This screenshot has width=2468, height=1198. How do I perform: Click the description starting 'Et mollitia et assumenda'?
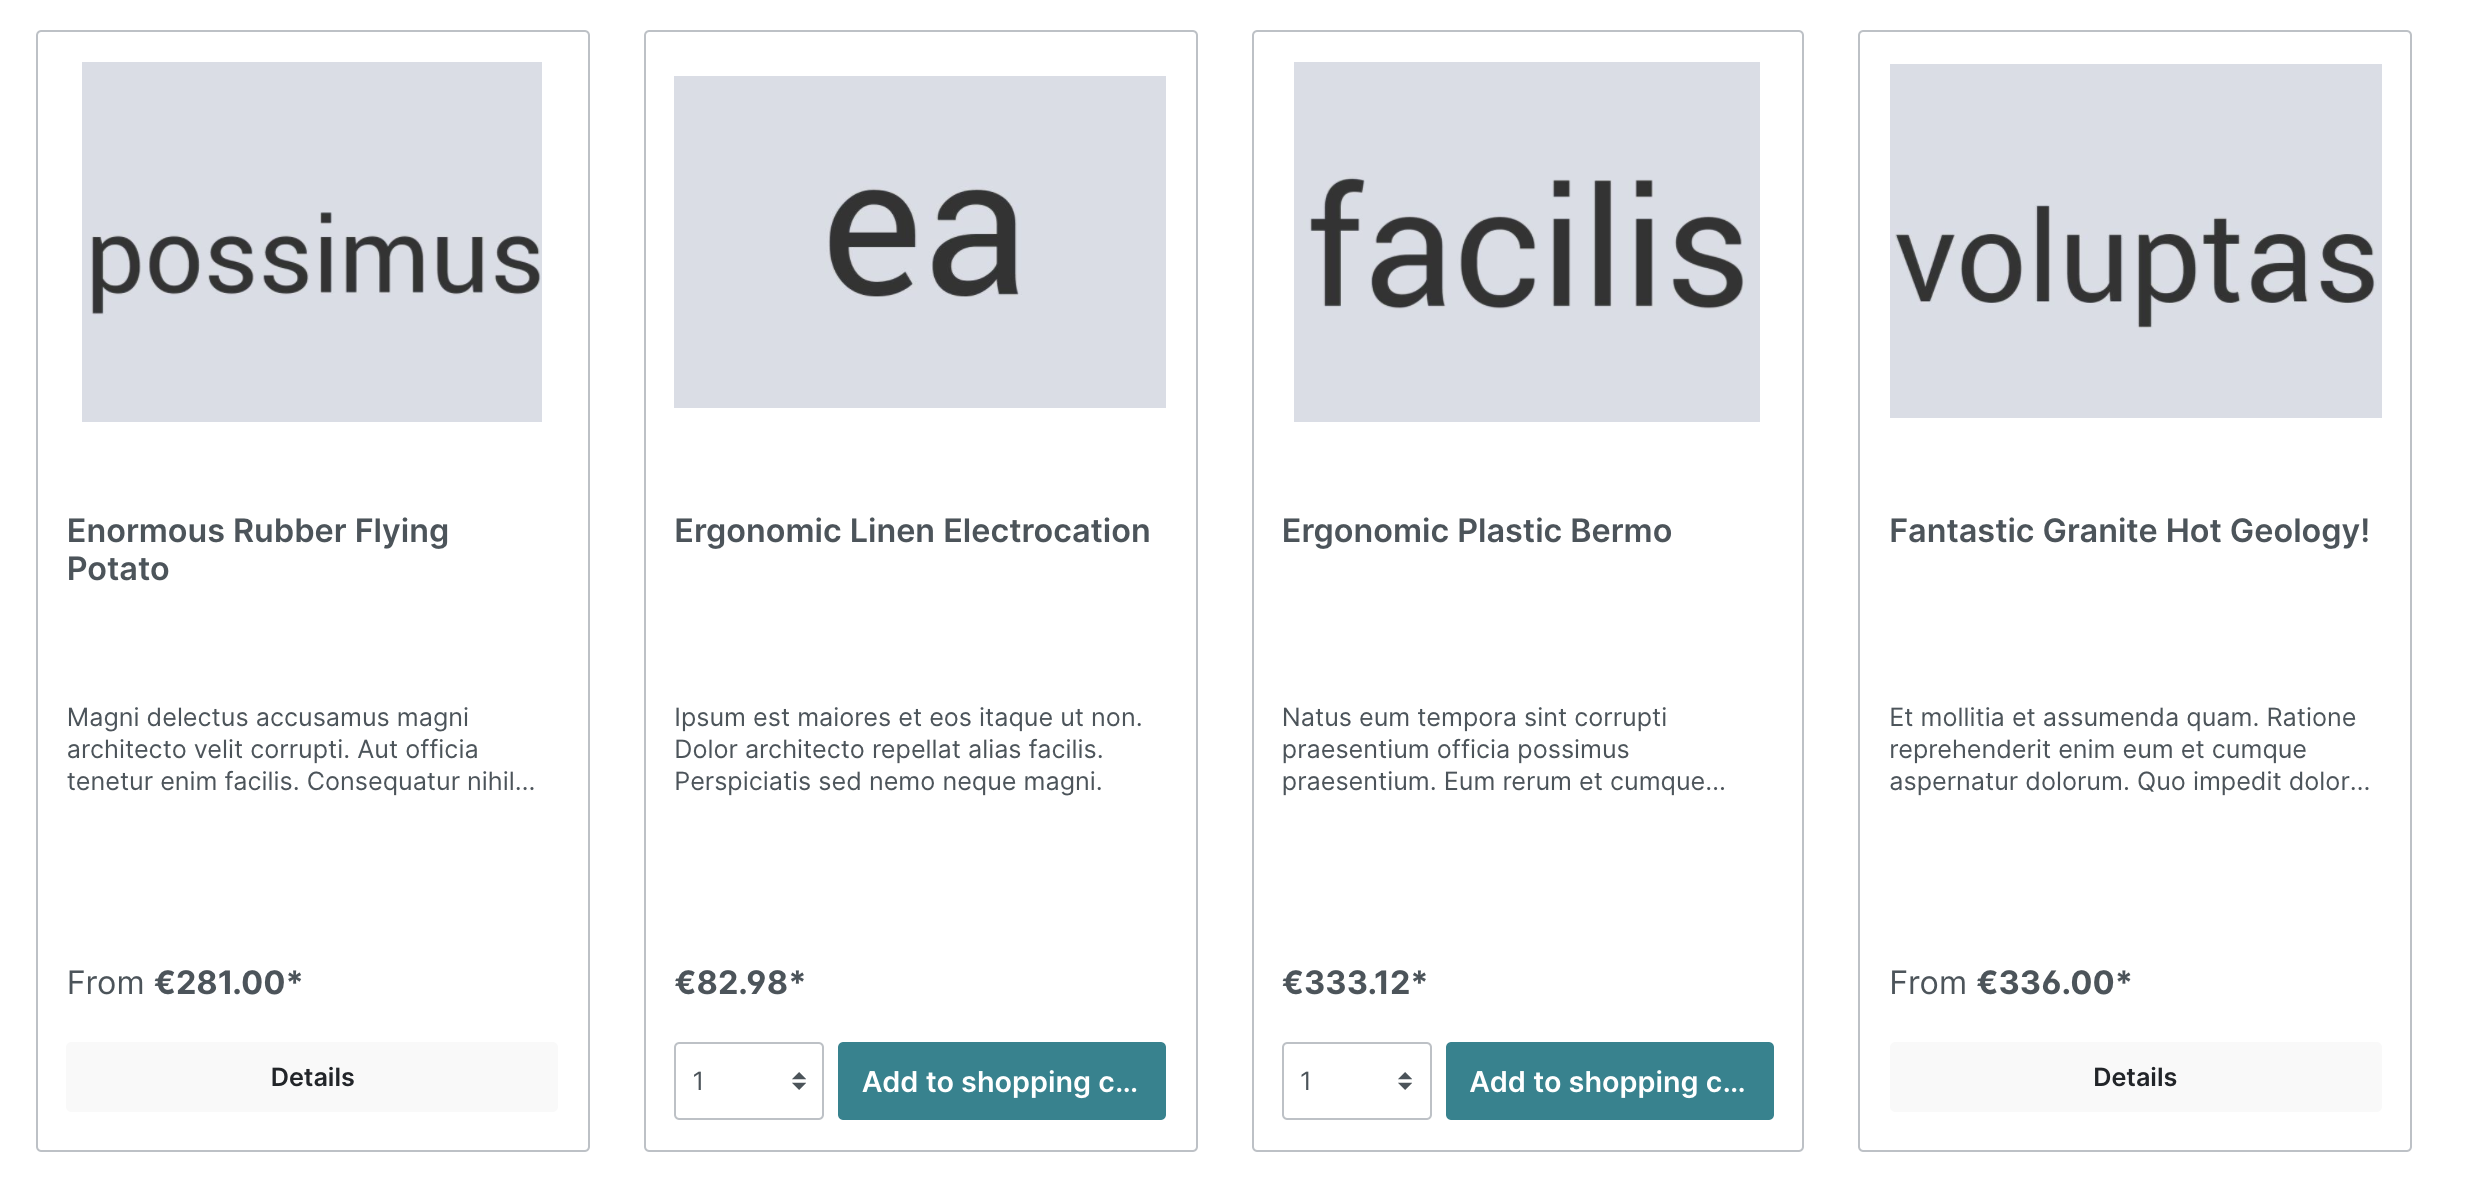click(x=2129, y=749)
